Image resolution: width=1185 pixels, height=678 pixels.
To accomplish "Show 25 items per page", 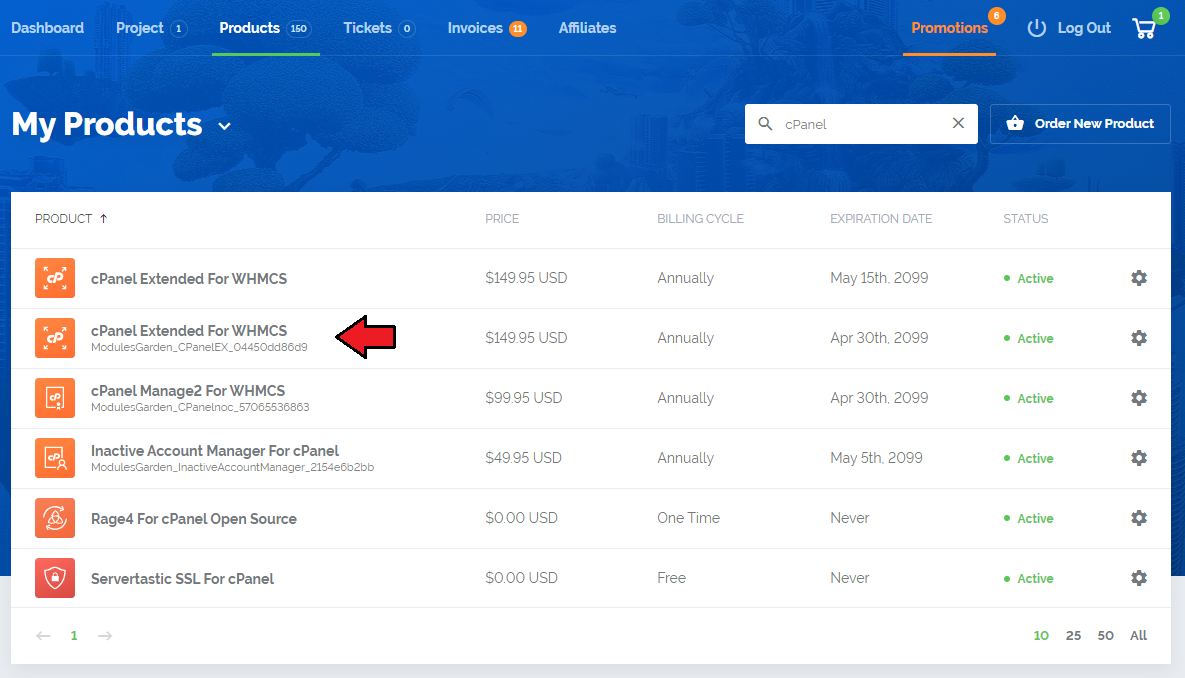I will click(x=1073, y=636).
